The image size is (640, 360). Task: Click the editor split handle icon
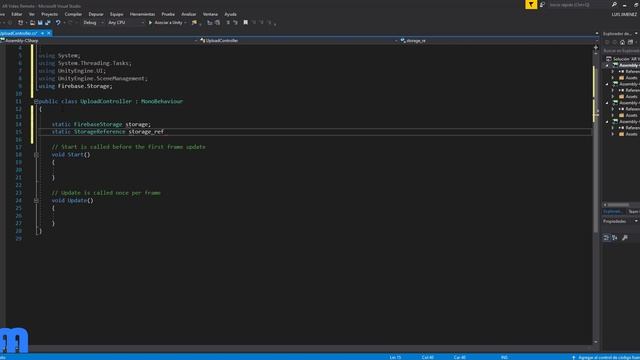click(596, 48)
